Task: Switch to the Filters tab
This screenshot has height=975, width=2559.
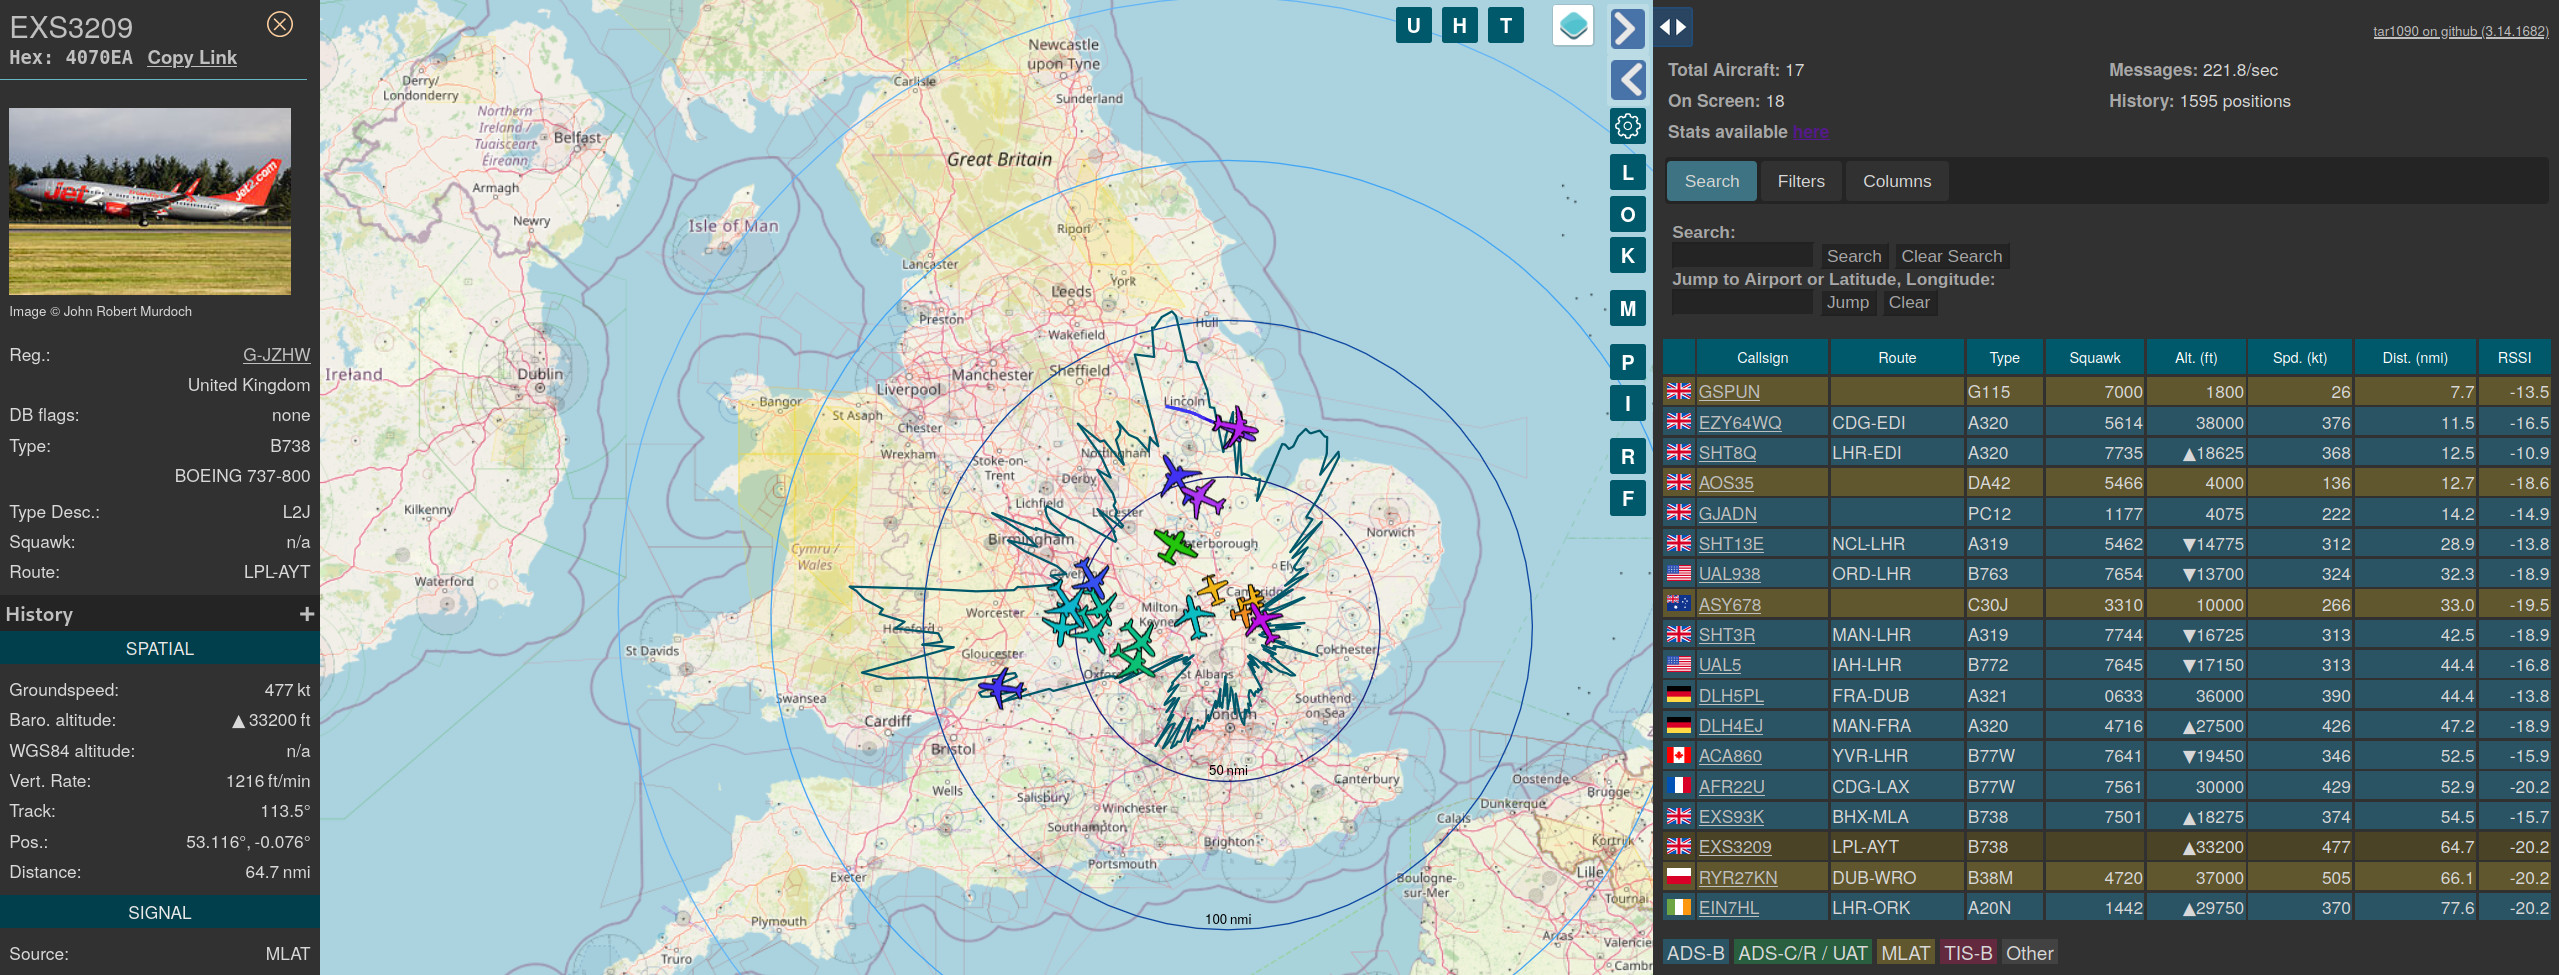Action: coord(1800,181)
